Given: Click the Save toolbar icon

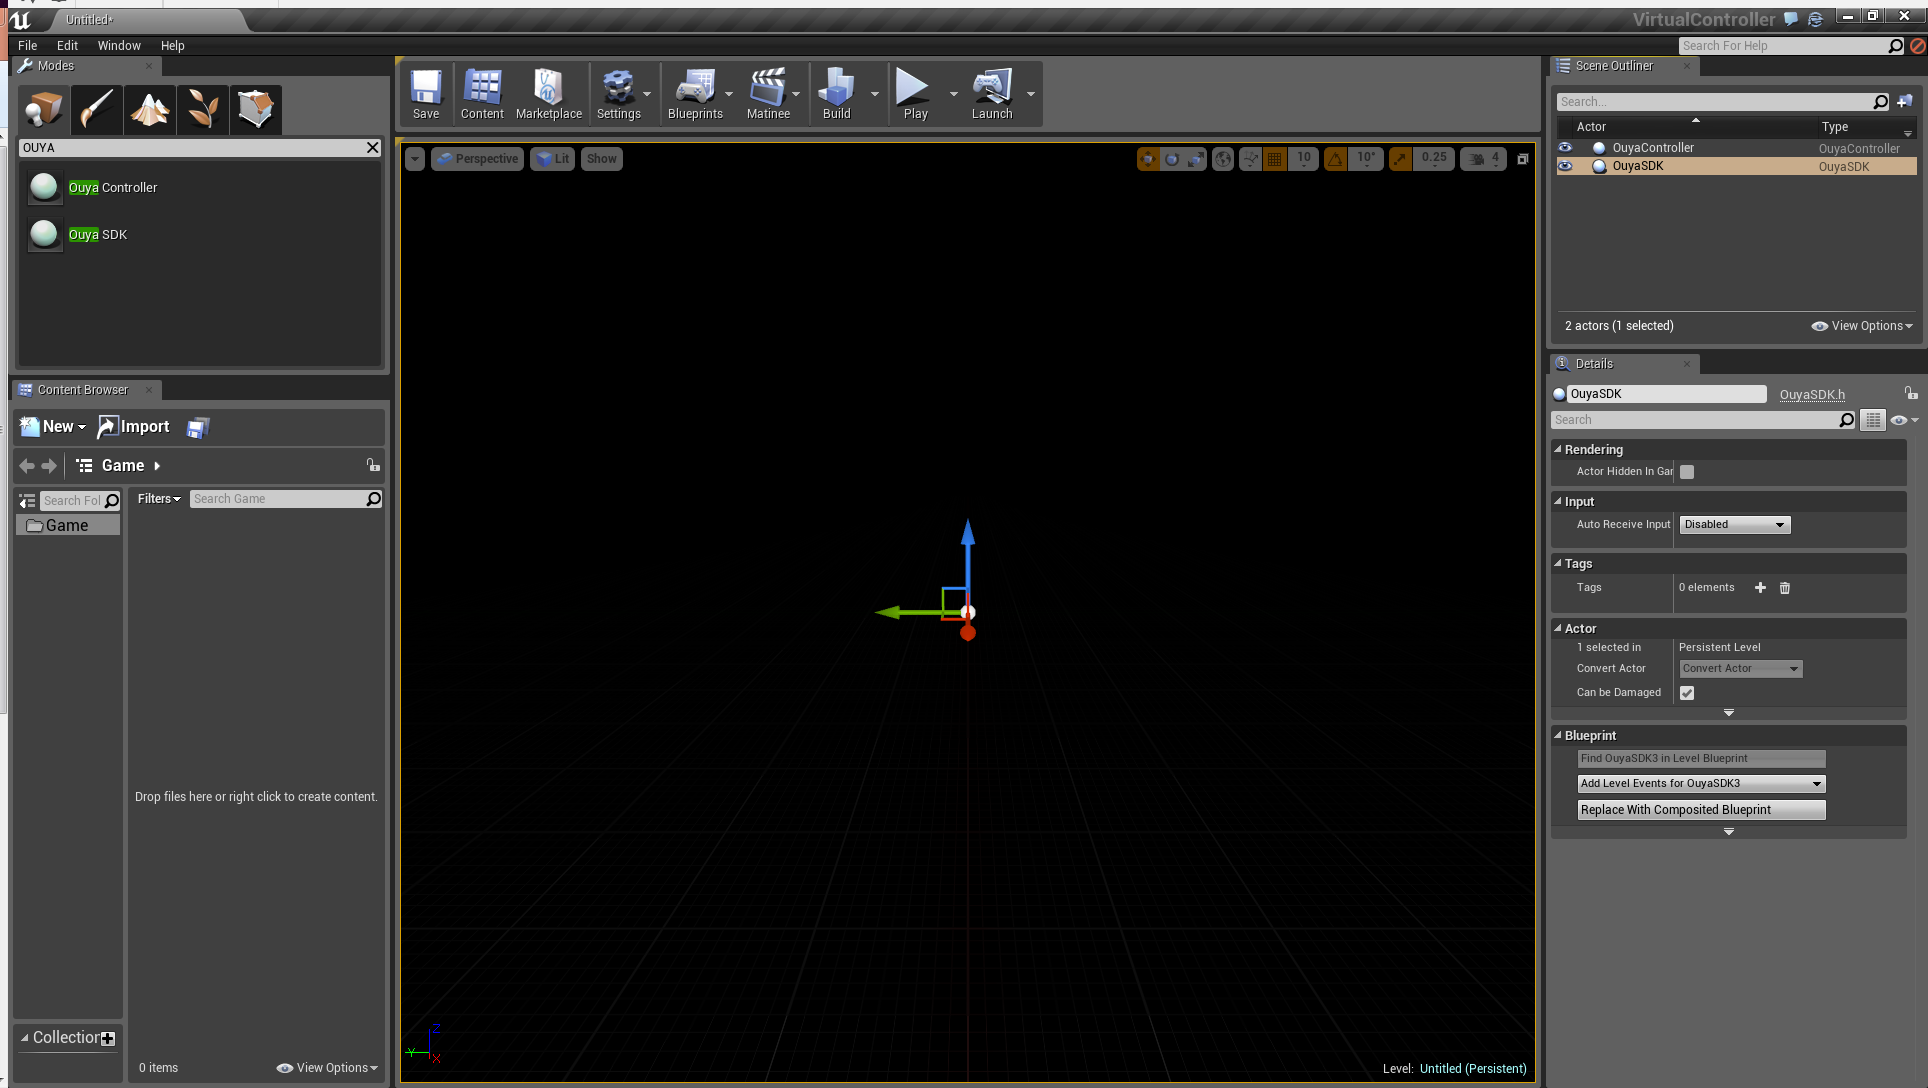Looking at the screenshot, I should [426, 94].
